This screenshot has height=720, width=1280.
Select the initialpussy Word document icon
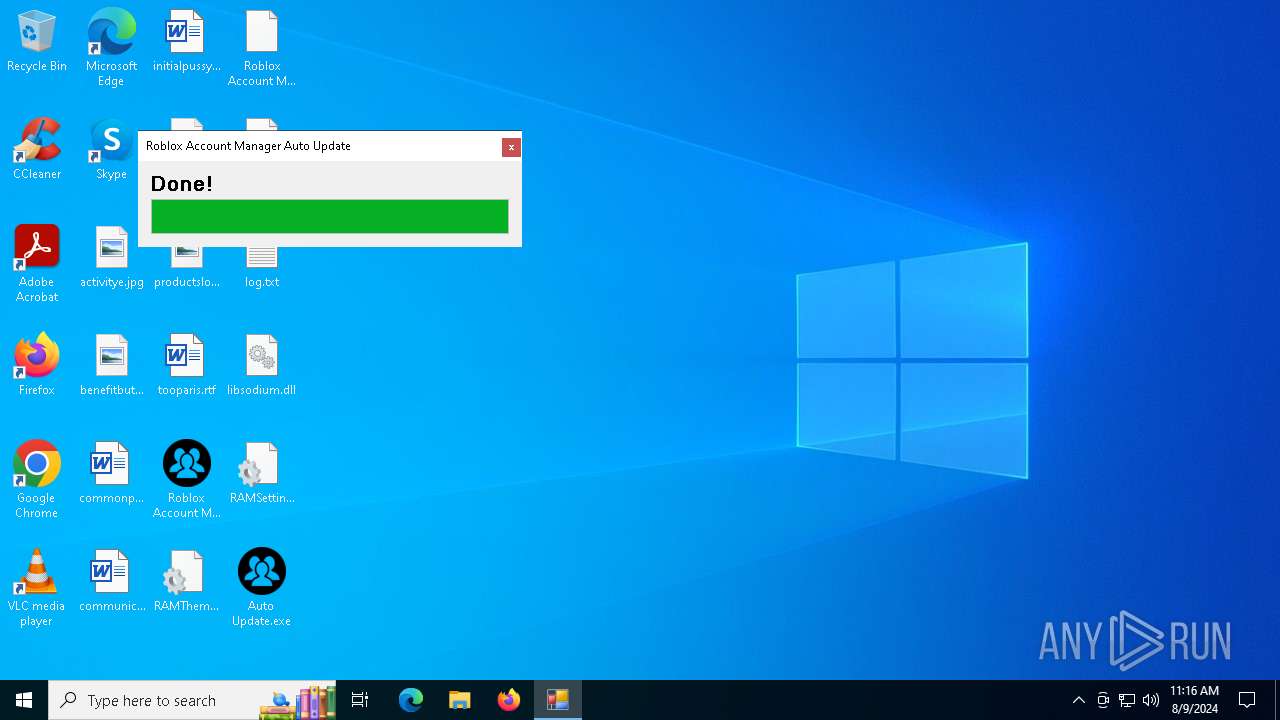(x=186, y=42)
